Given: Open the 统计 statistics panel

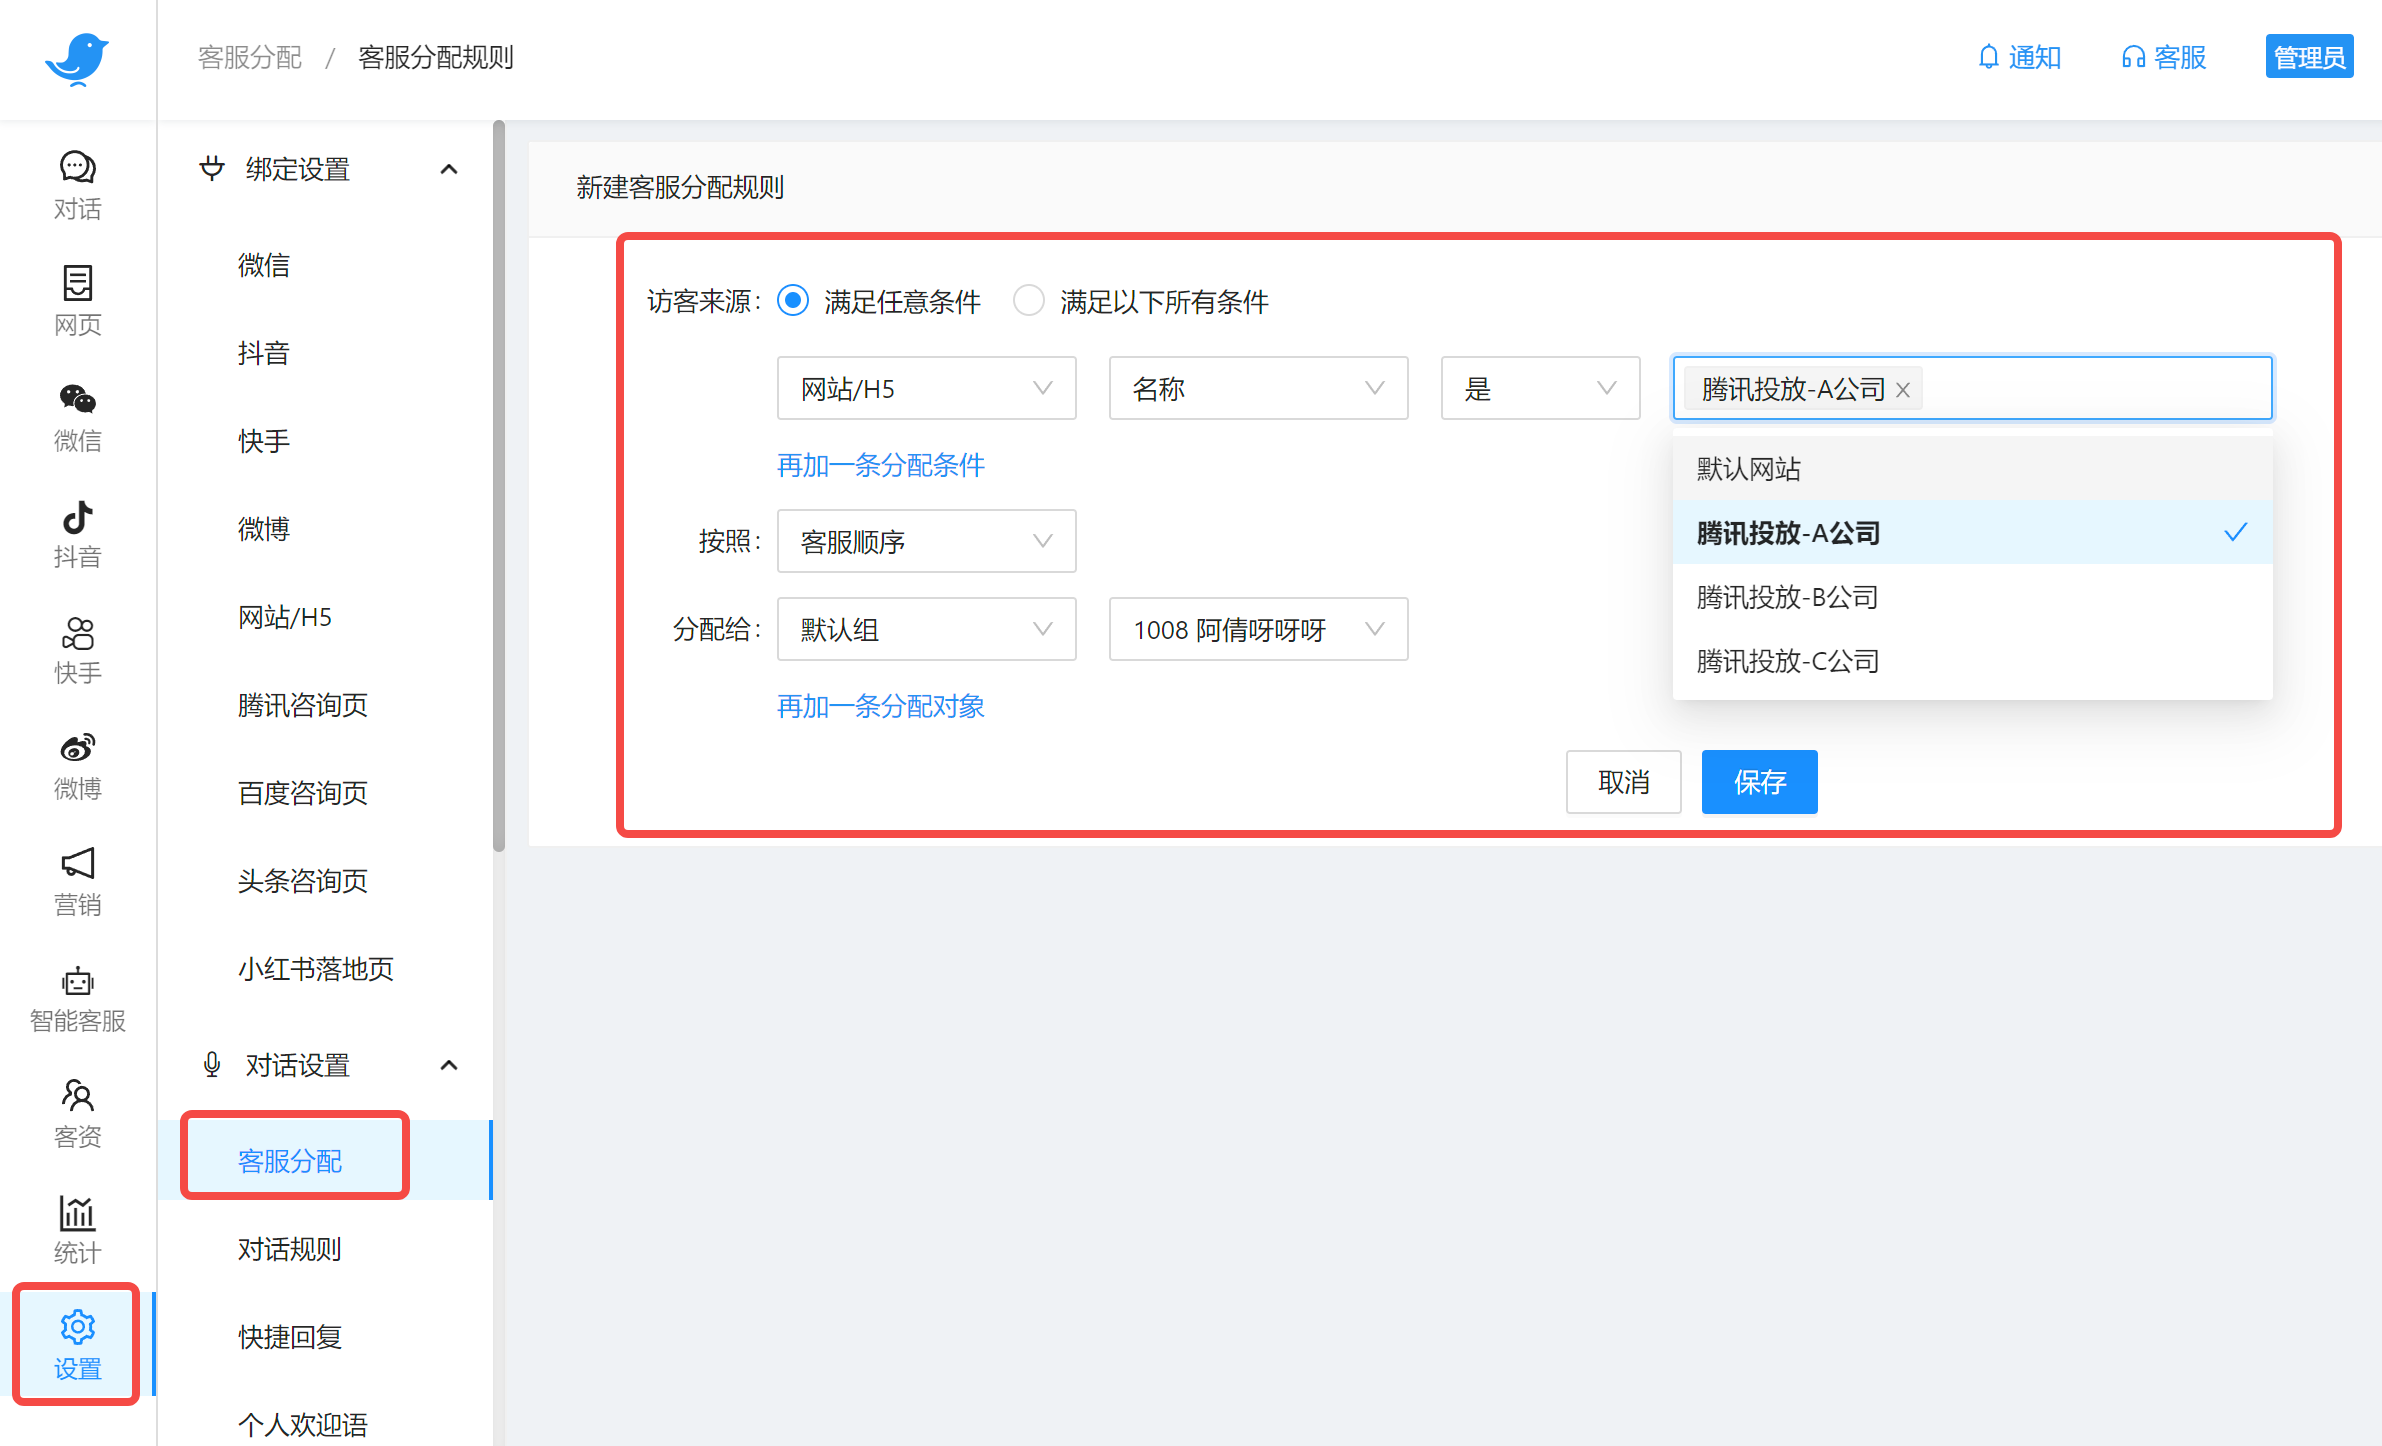Looking at the screenshot, I should (x=77, y=1230).
